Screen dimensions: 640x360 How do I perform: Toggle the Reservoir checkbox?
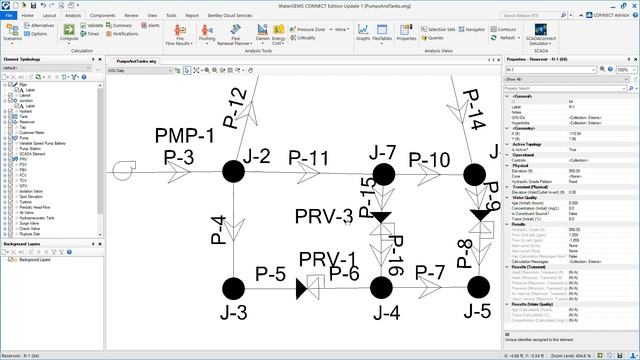[11, 122]
